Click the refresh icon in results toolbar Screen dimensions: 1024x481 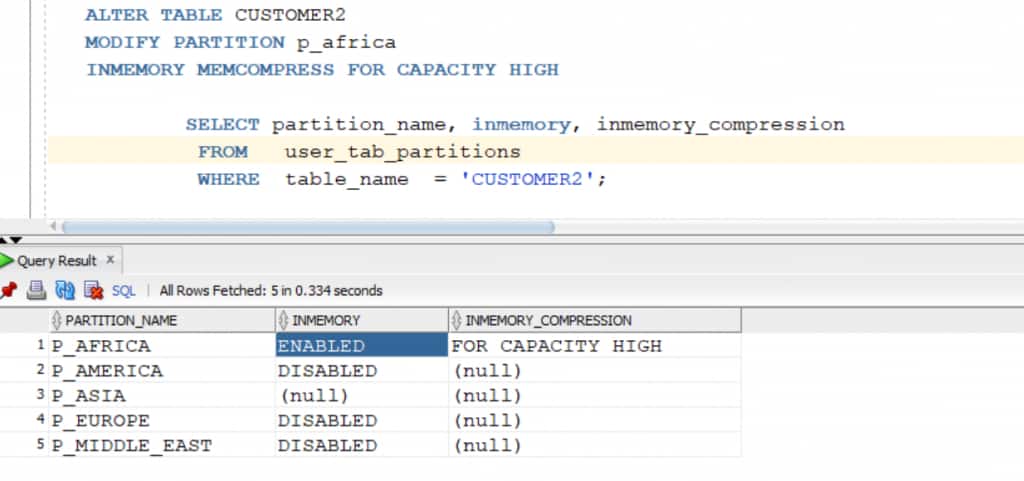(65, 290)
